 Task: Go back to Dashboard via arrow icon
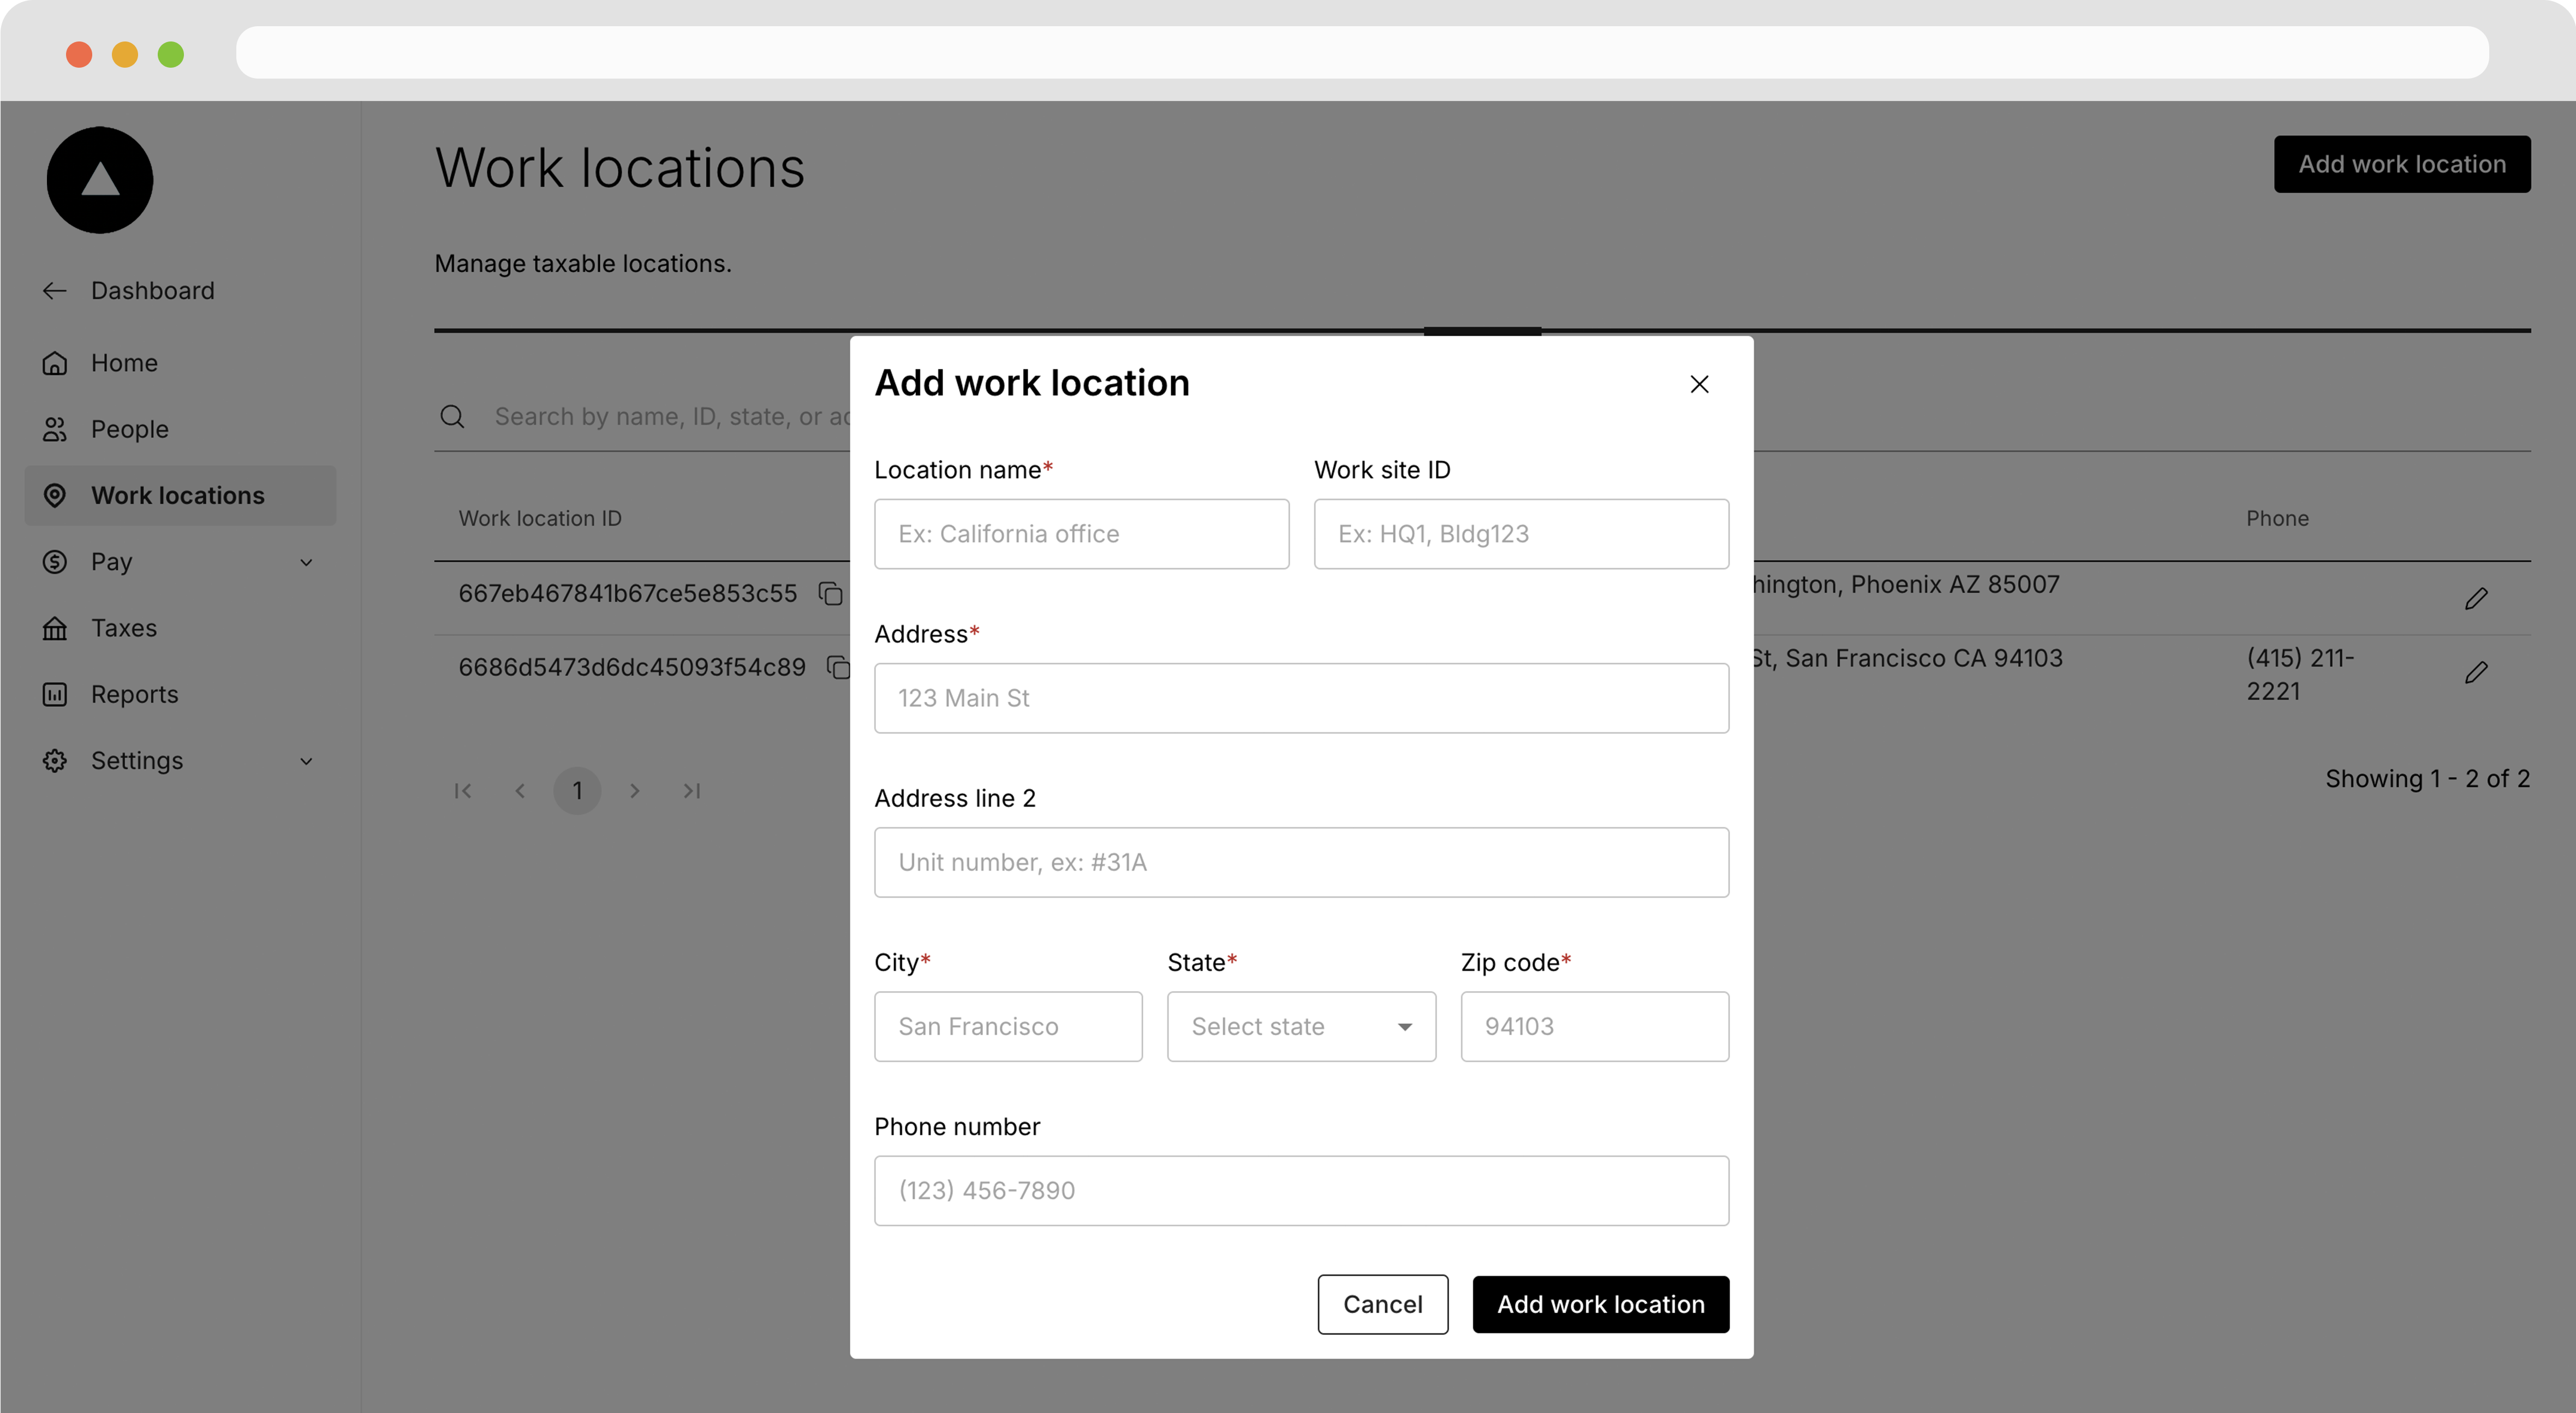coord(55,291)
